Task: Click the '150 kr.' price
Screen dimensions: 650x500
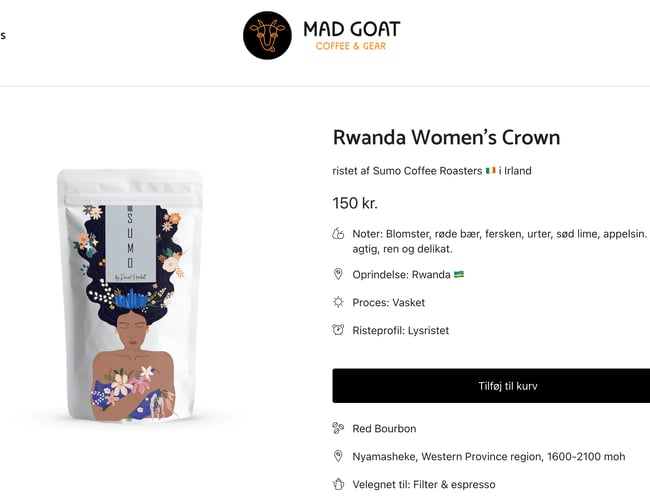Action: coord(355,203)
